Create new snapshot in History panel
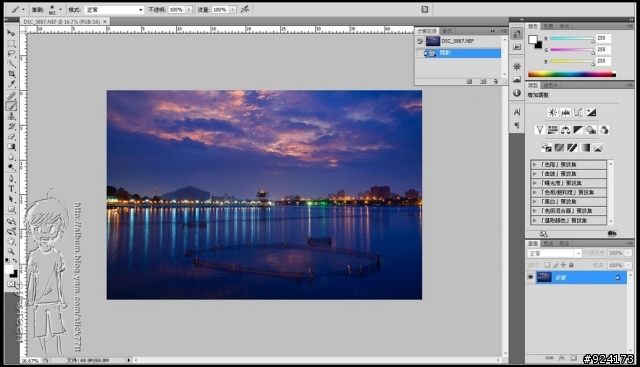The image size is (640, 367). click(x=483, y=82)
